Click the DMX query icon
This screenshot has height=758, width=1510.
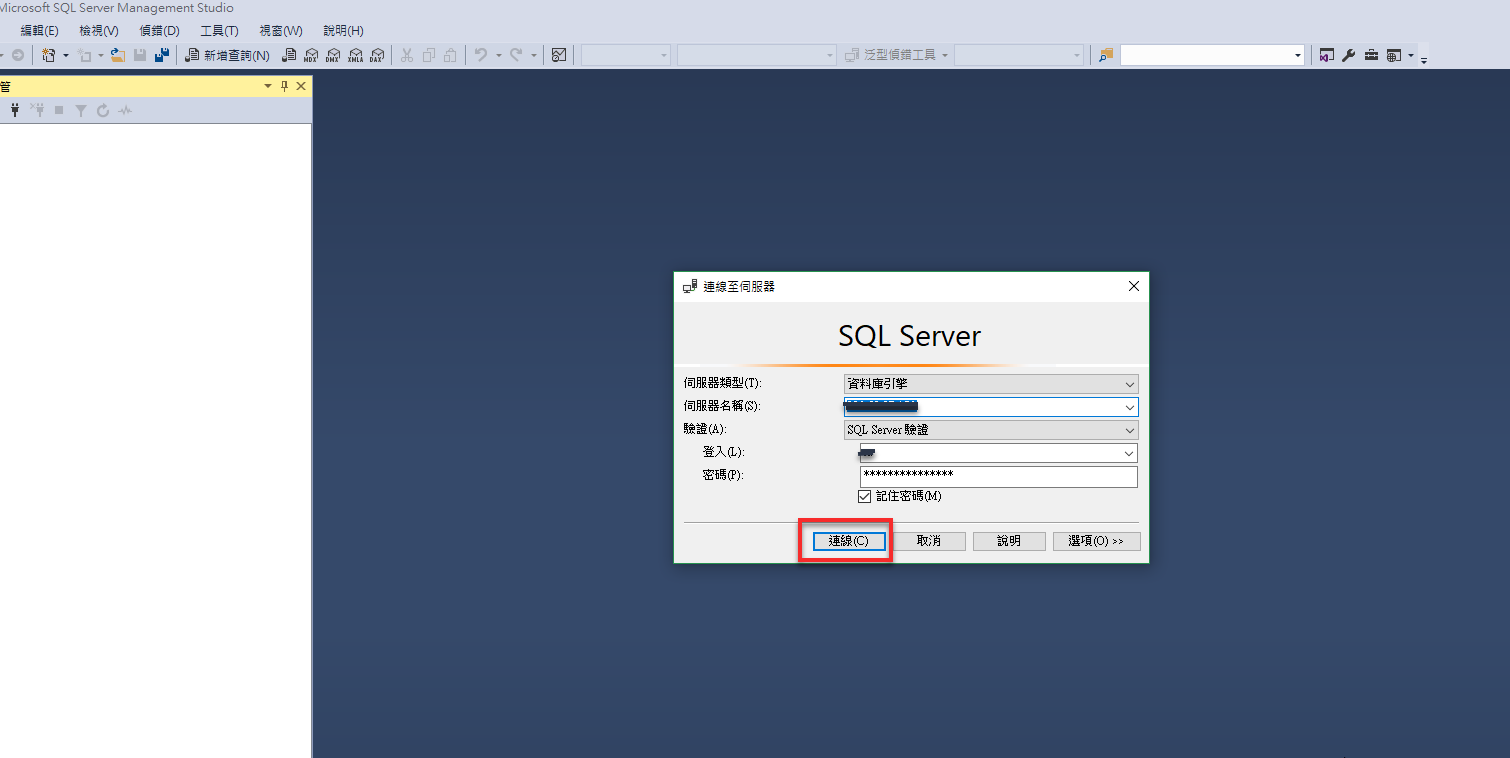[x=333, y=55]
